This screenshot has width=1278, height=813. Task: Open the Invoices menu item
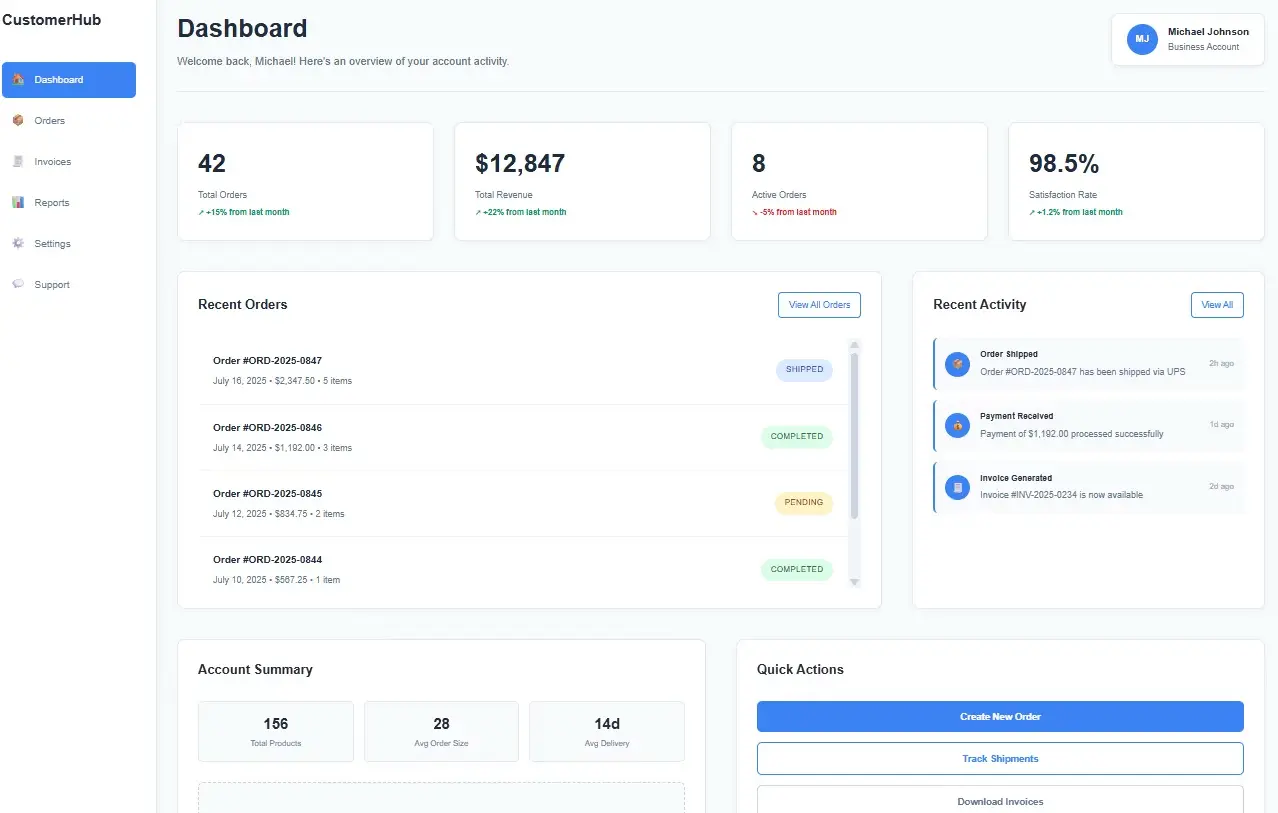pyautogui.click(x=52, y=162)
